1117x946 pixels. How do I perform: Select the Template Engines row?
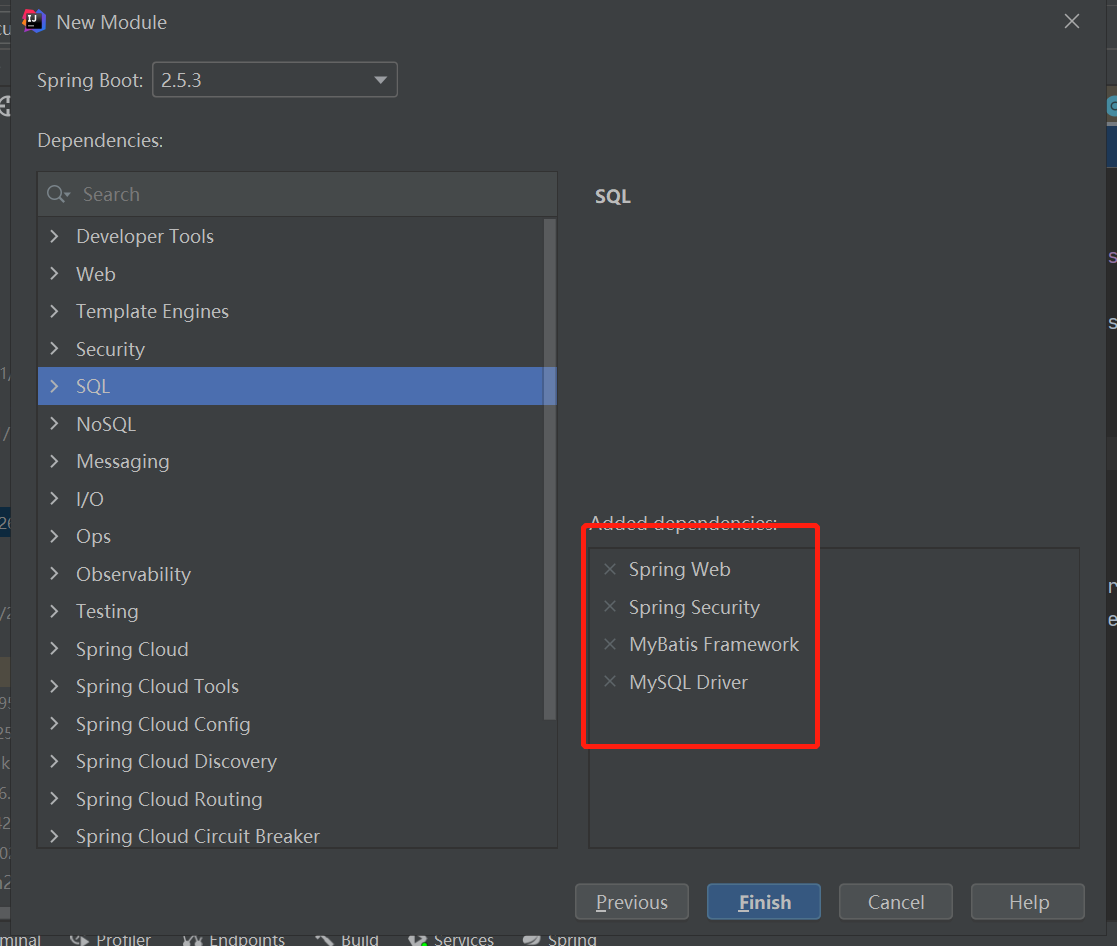click(291, 311)
